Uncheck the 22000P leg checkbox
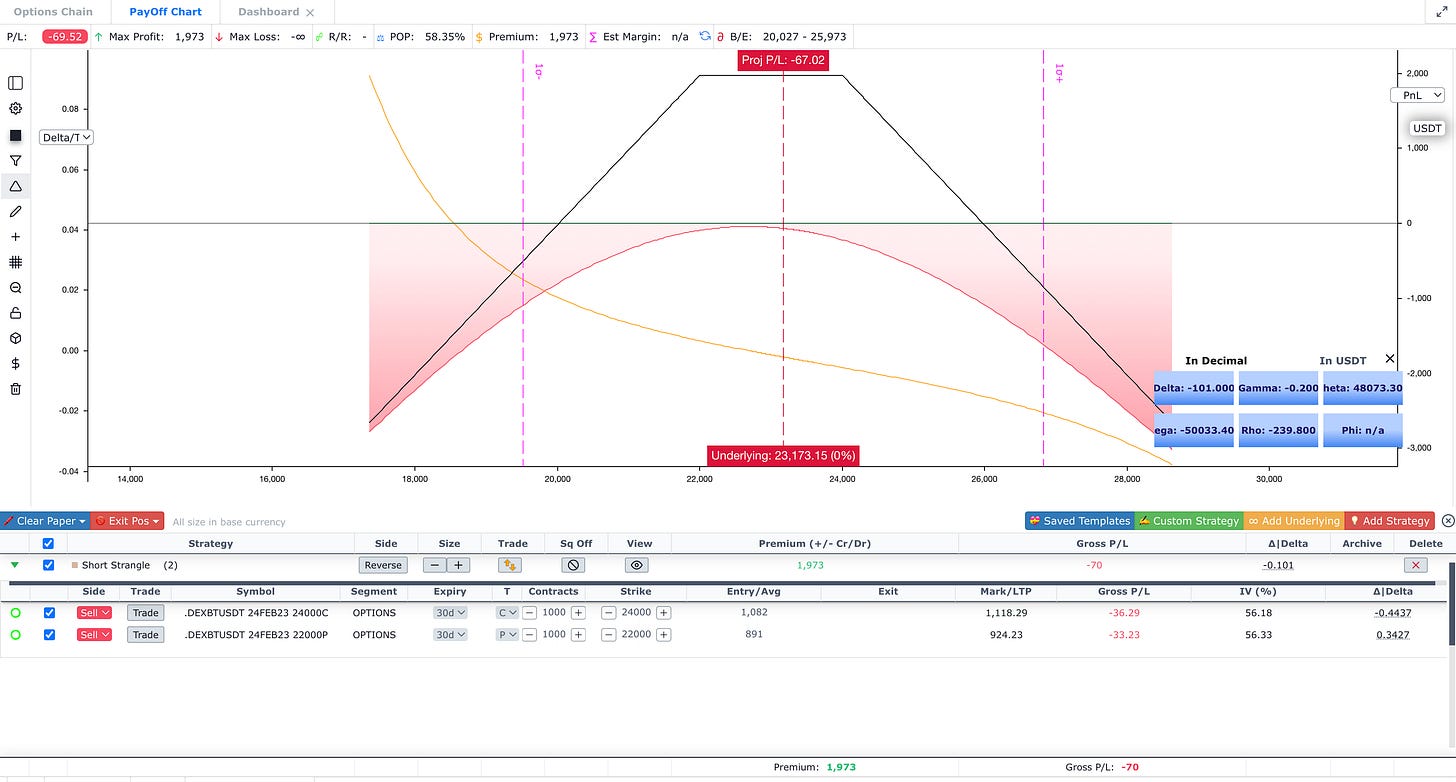 pyautogui.click(x=50, y=635)
